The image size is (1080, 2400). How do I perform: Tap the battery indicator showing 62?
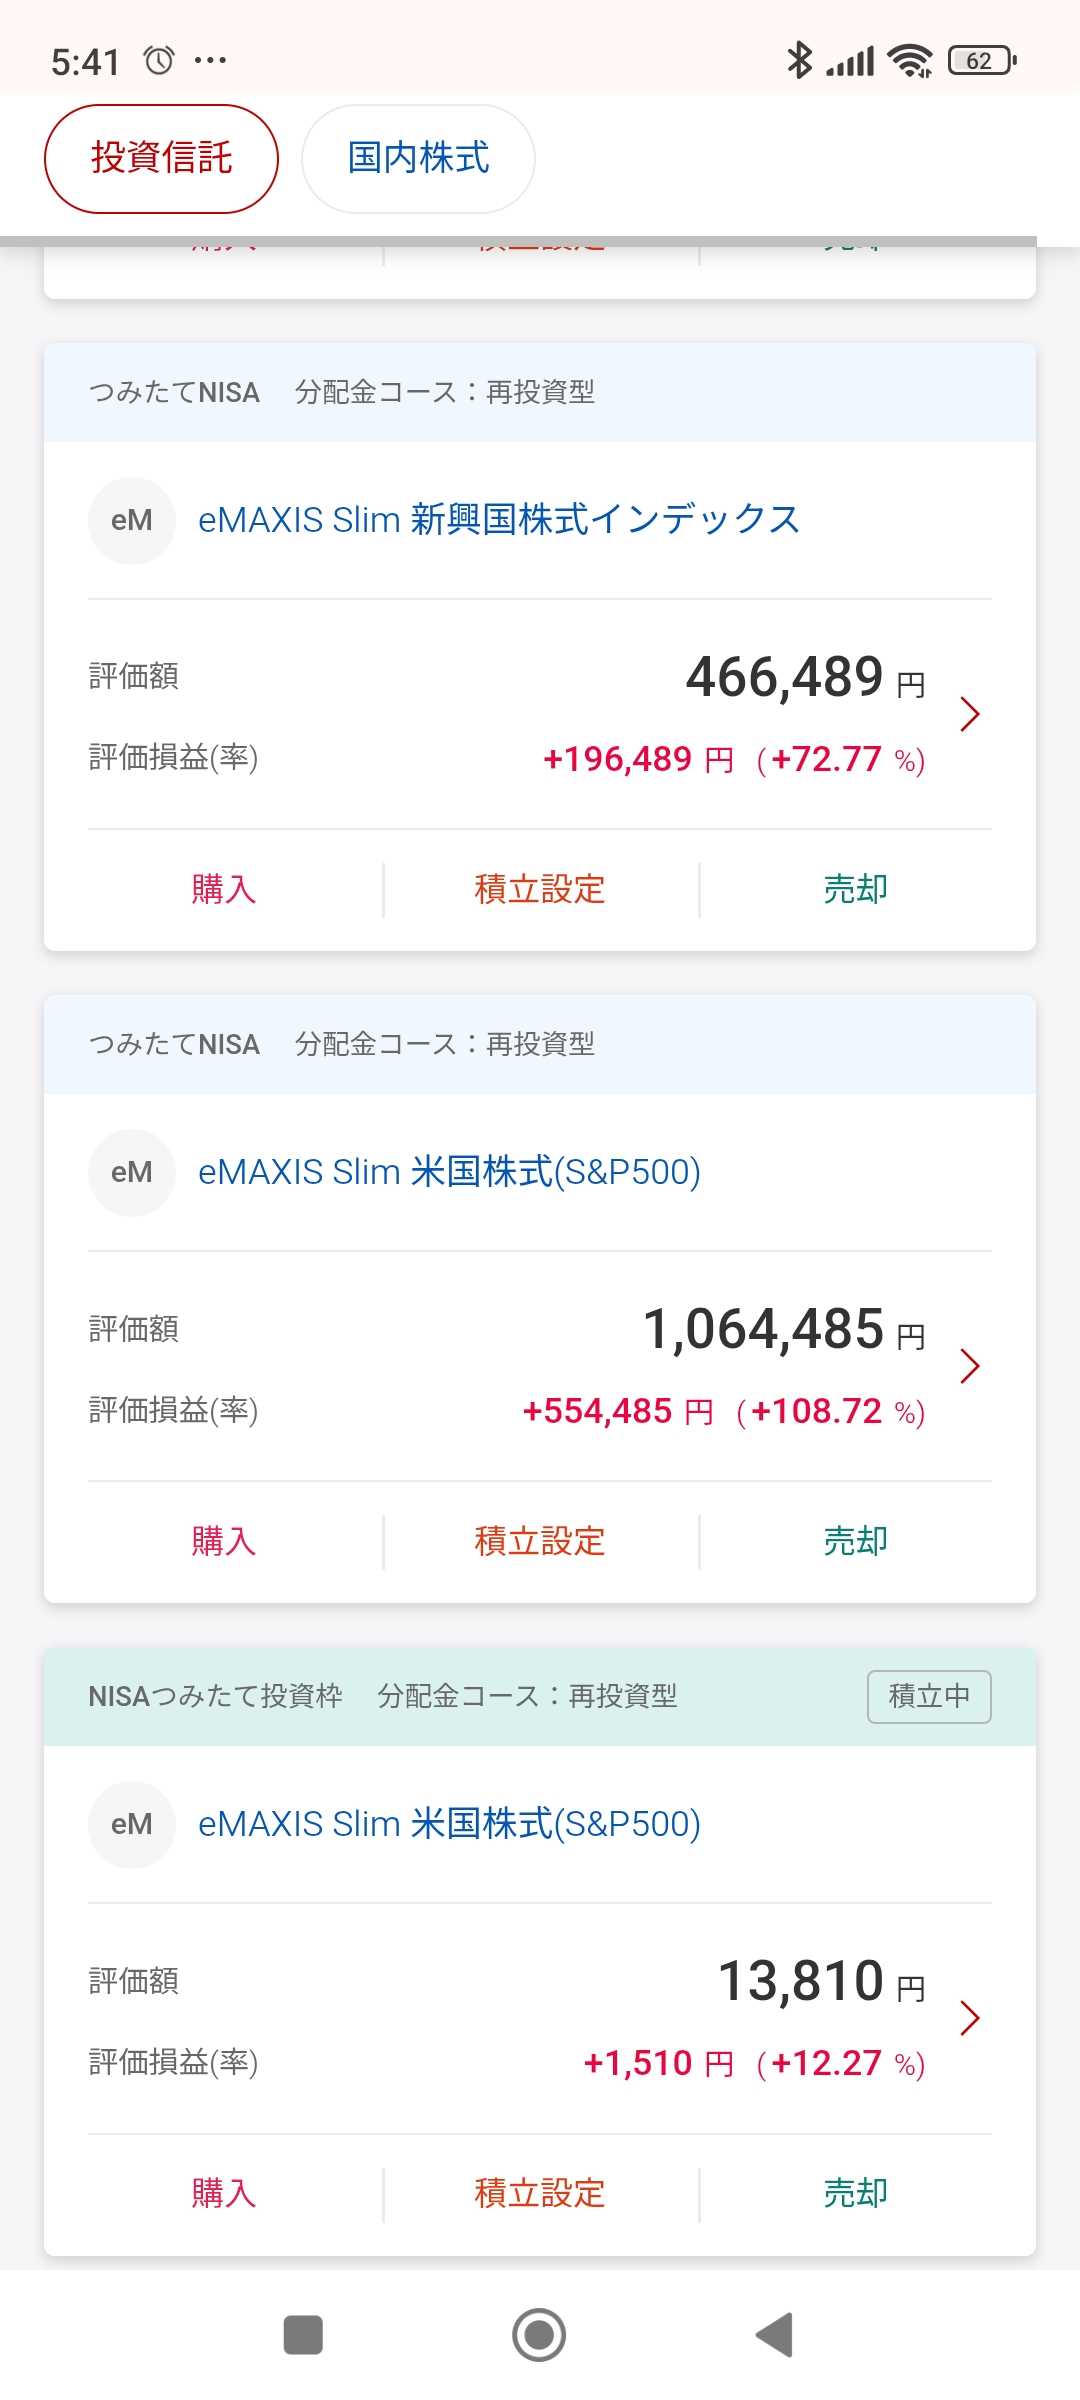[982, 61]
